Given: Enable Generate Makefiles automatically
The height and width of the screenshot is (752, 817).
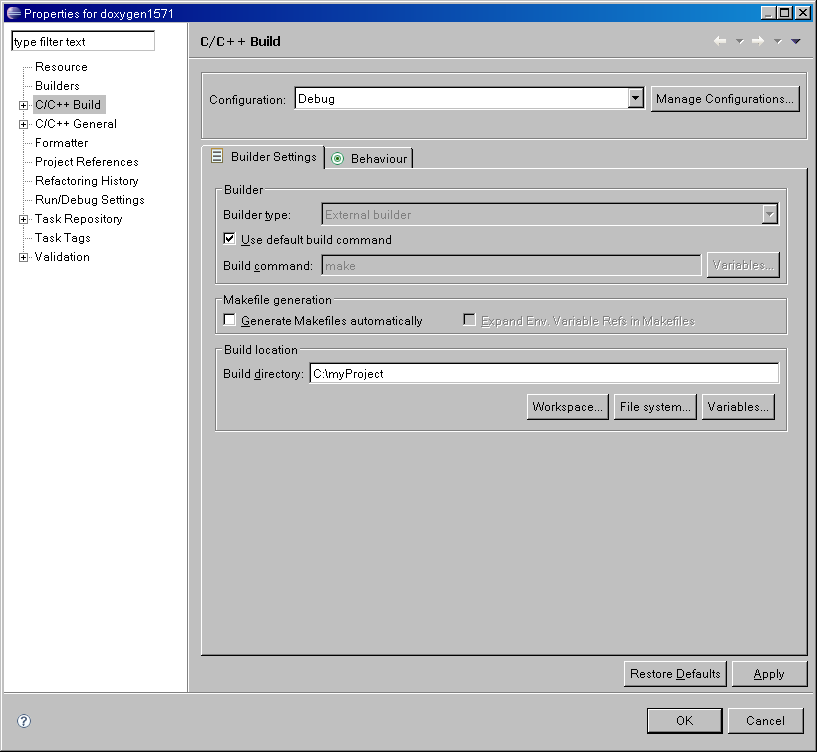Looking at the screenshot, I should coord(230,320).
